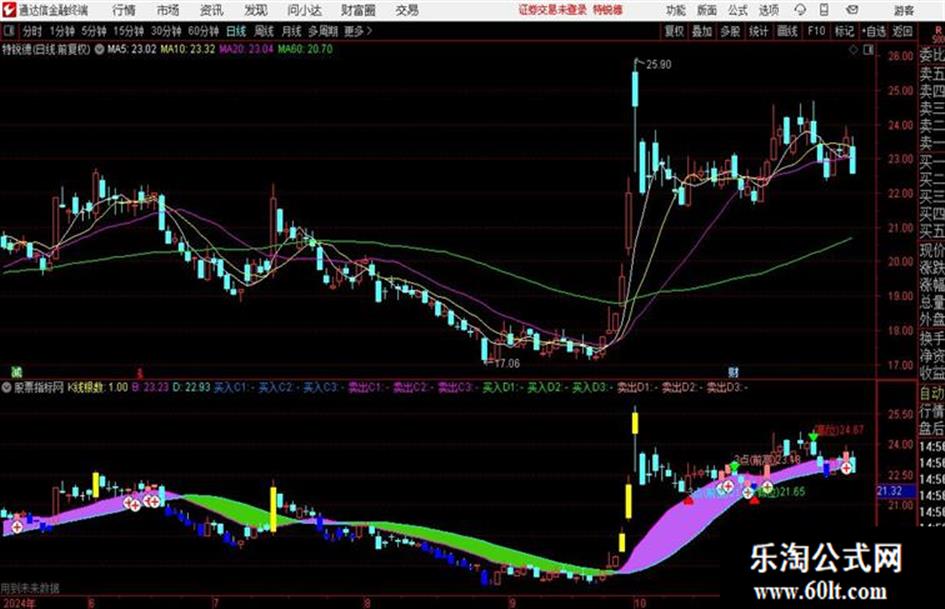
Task: Expand the indicator dropdown beside 特锐德(日线,前复权)
Action: point(99,49)
